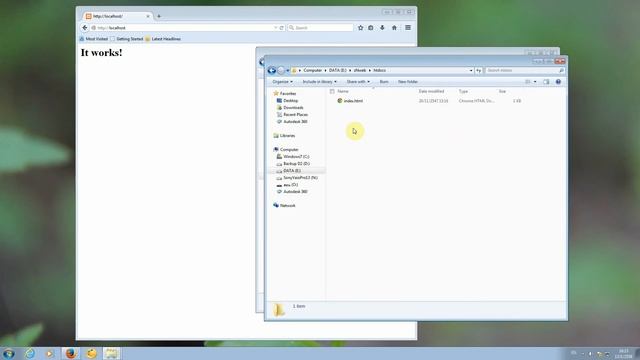The height and width of the screenshot is (360, 640).
Task: Expand the Explorer address bar history dropdown
Action: (471, 71)
